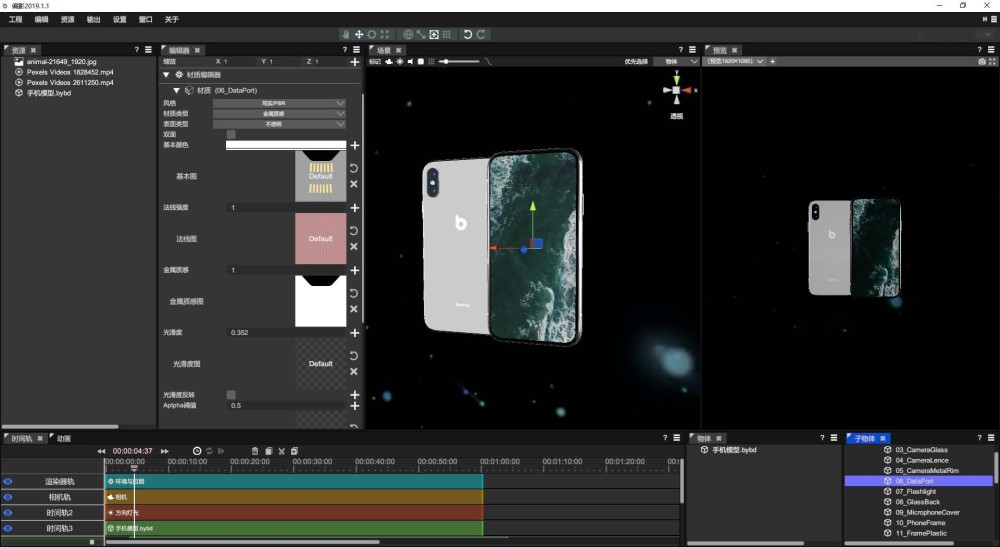Enable the 双面 checkbox
The height and width of the screenshot is (547, 1000).
coord(231,134)
